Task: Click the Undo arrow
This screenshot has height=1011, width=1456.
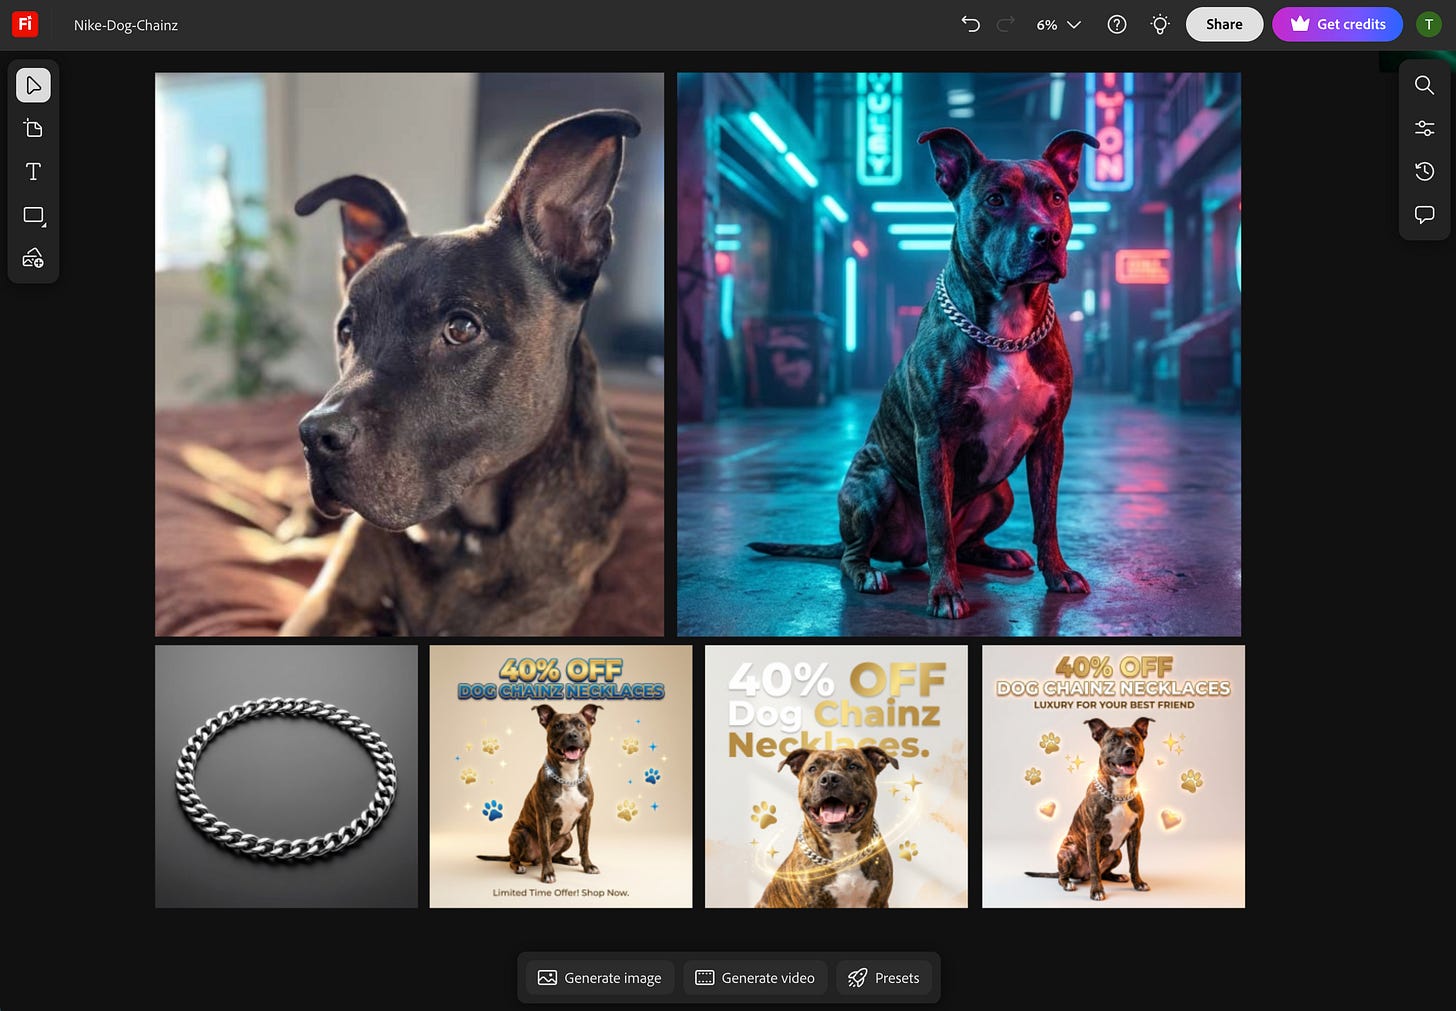Action: 969,24
